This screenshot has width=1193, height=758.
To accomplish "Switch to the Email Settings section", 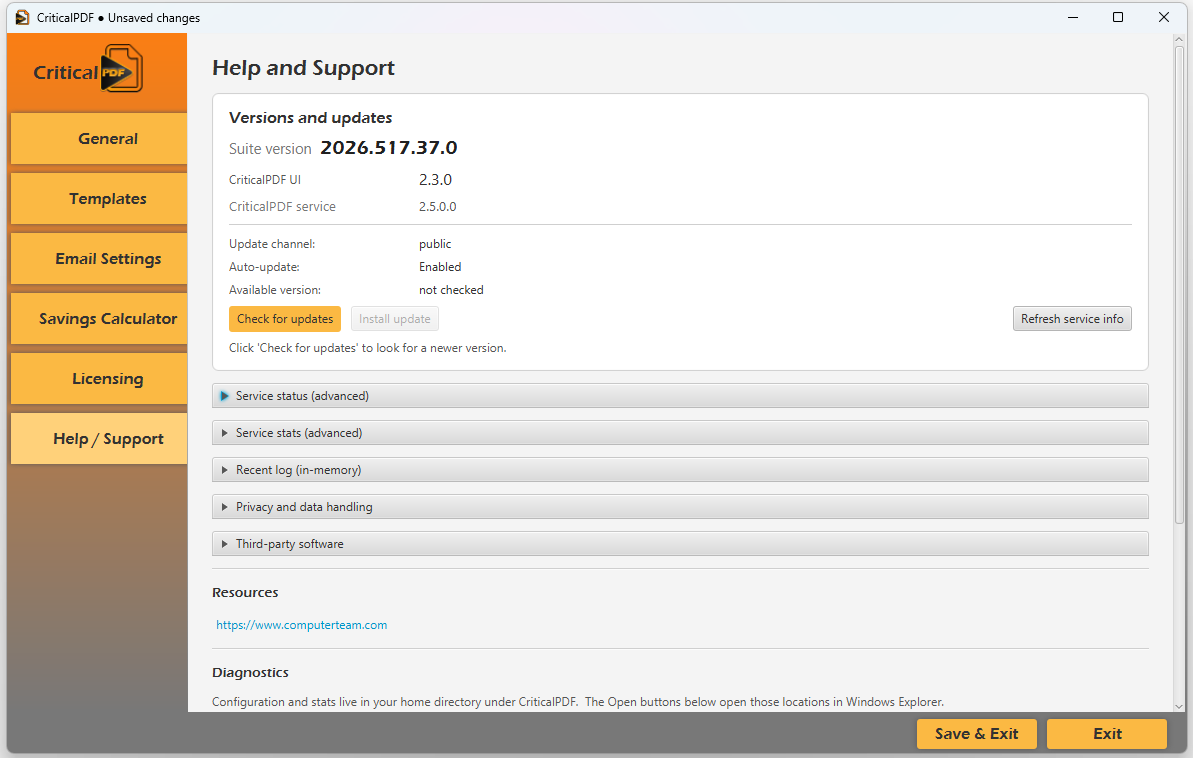I will 99,259.
